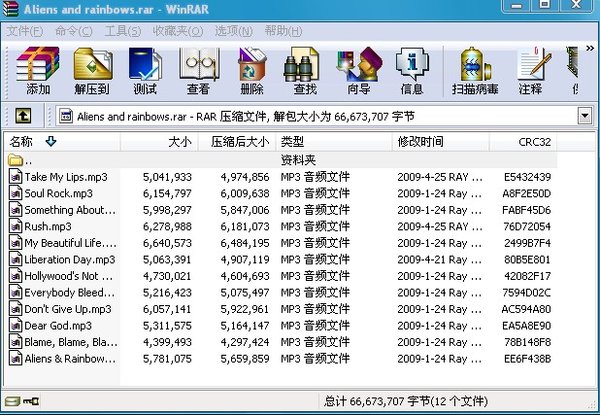Image resolution: width=600 pixels, height=415 pixels.
Task: Sort by the 大小 column header
Action: (159, 142)
